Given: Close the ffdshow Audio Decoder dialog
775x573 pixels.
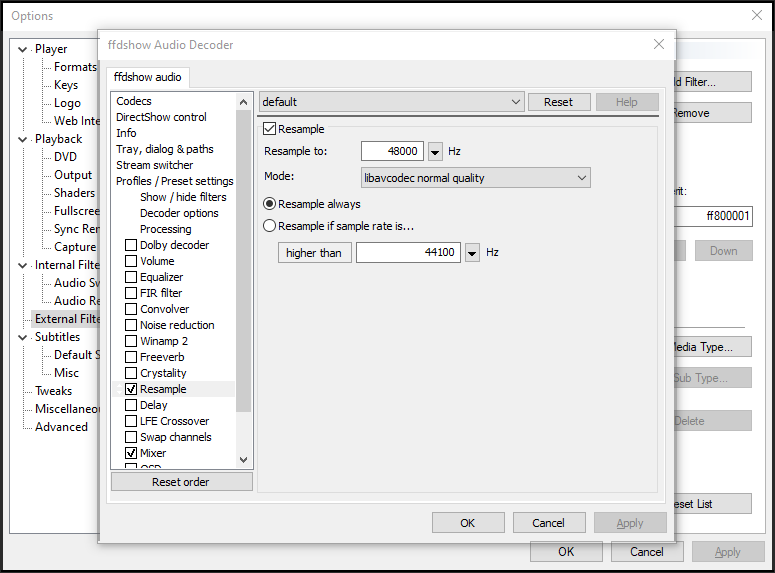Looking at the screenshot, I should pyautogui.click(x=658, y=44).
